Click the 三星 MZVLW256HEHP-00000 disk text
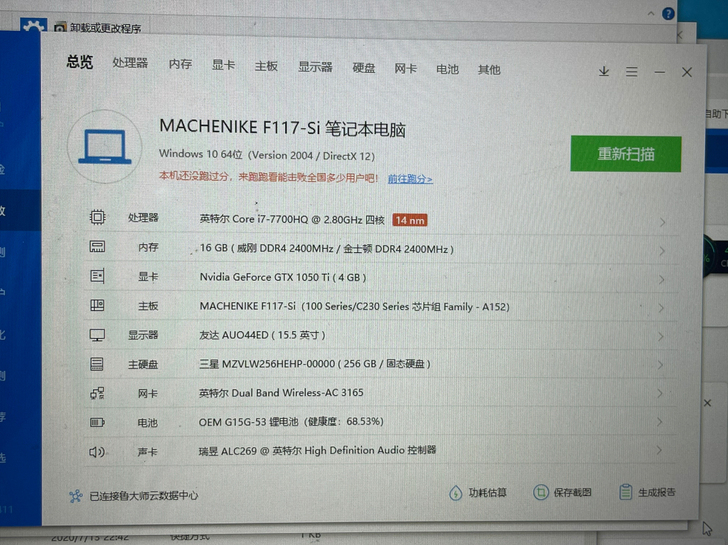This screenshot has height=545, width=728. [315, 363]
